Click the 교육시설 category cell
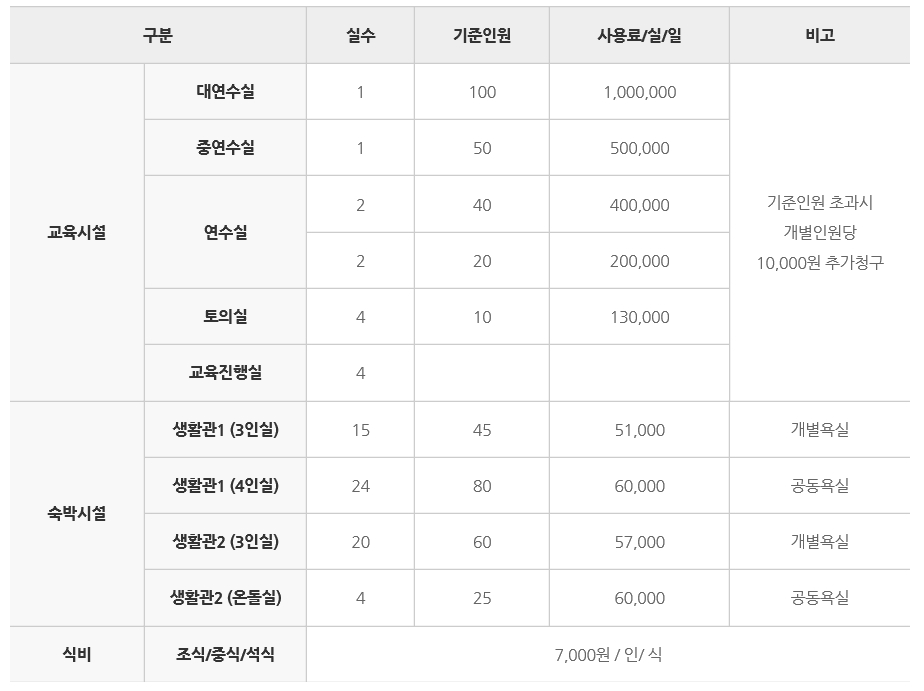Image resolution: width=924 pixels, height=691 pixels. [77, 232]
